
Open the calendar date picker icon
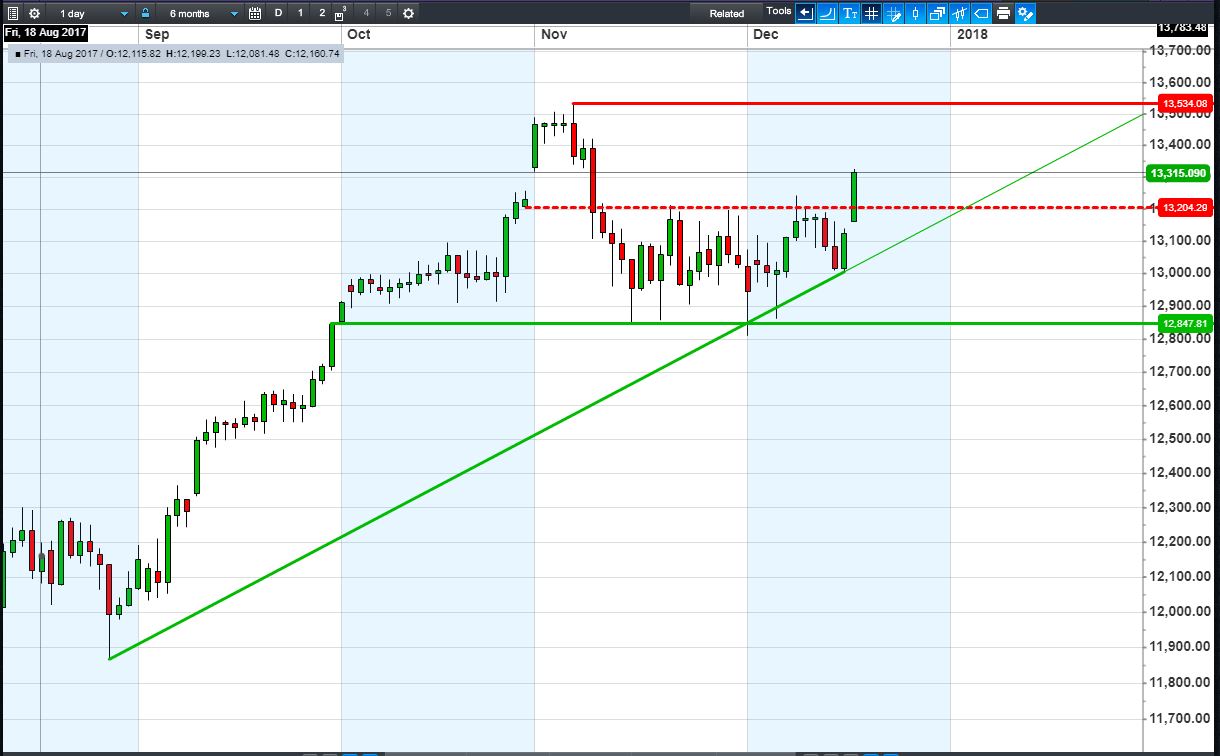[x=255, y=13]
